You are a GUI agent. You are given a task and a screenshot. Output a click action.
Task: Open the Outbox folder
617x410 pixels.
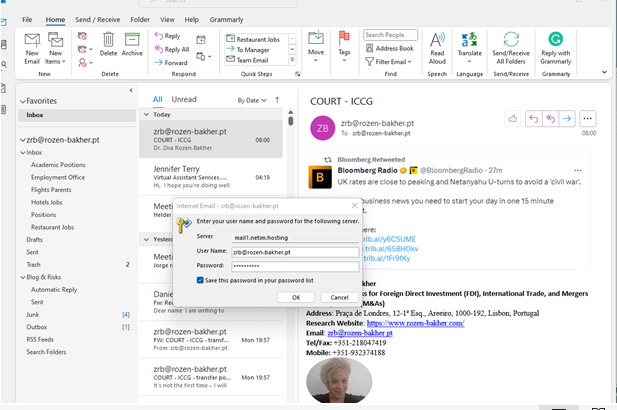click(37, 327)
